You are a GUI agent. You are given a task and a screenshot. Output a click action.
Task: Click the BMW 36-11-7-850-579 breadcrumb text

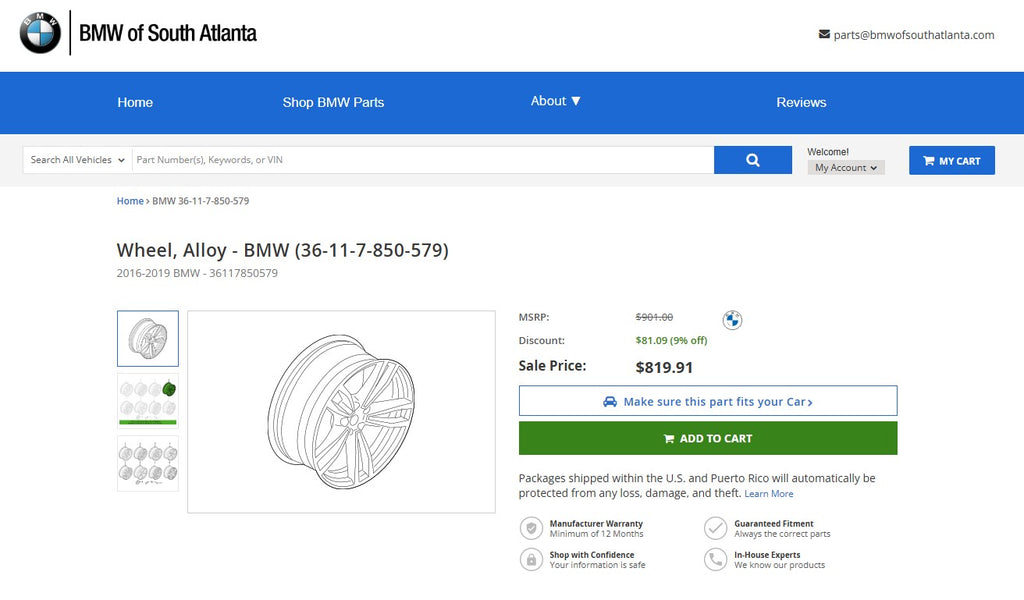tap(200, 201)
